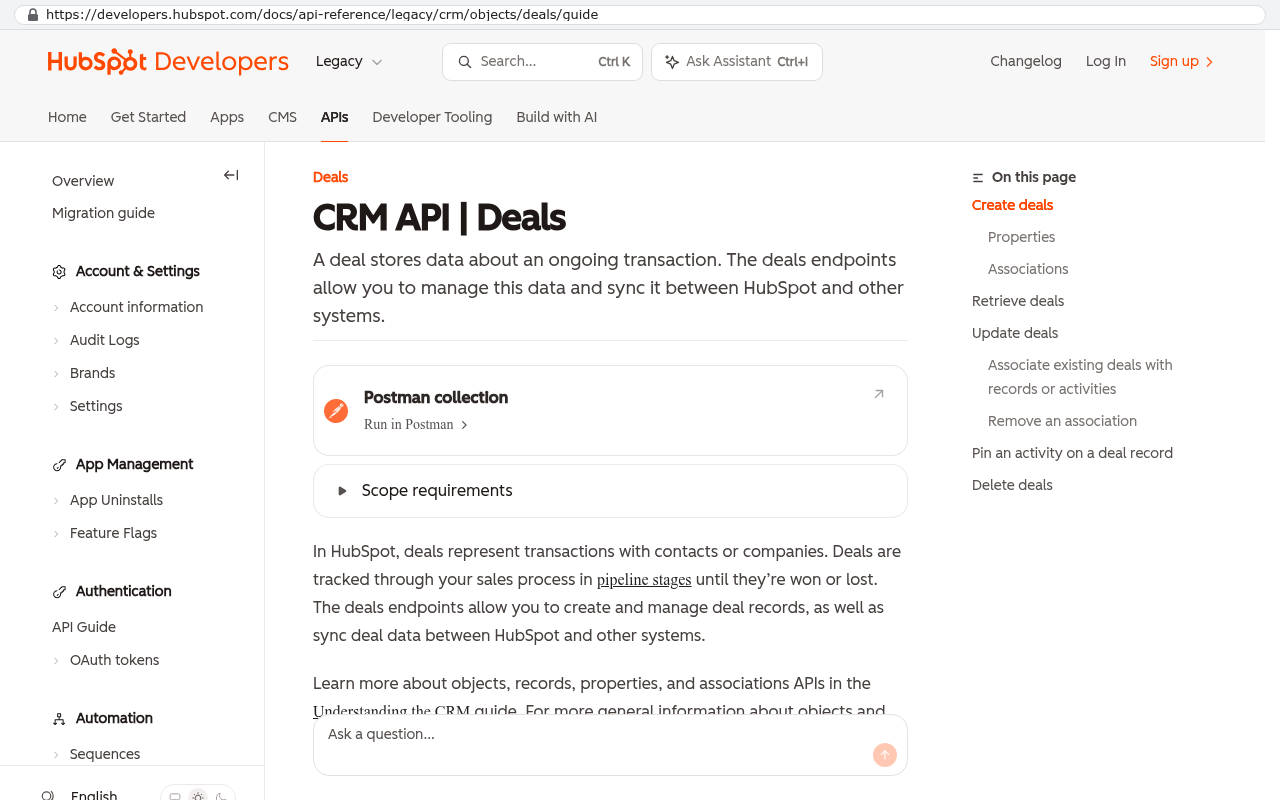Expand OAuth tokens sidebar item
The width and height of the screenshot is (1280, 800).
tap(106, 660)
